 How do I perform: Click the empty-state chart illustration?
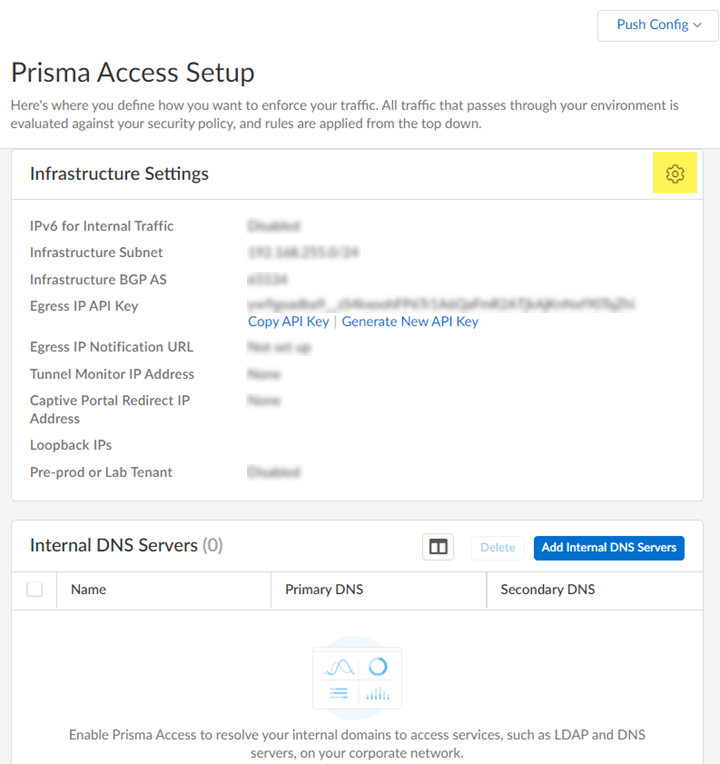(x=357, y=679)
